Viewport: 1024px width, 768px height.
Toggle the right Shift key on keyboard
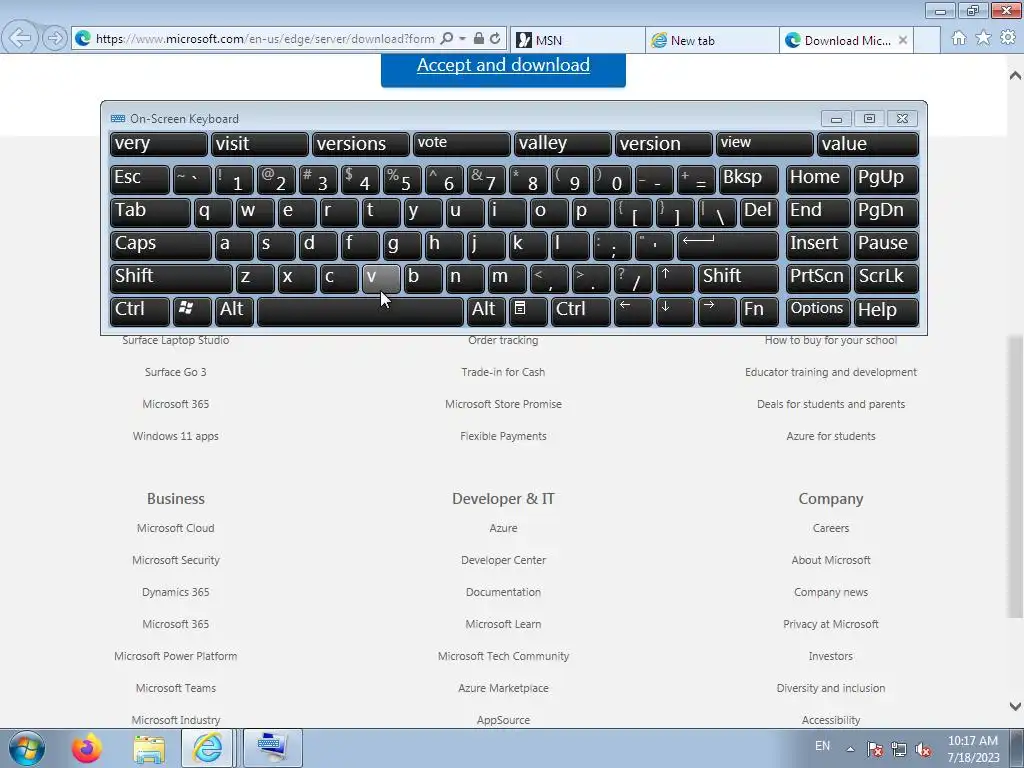click(x=738, y=278)
